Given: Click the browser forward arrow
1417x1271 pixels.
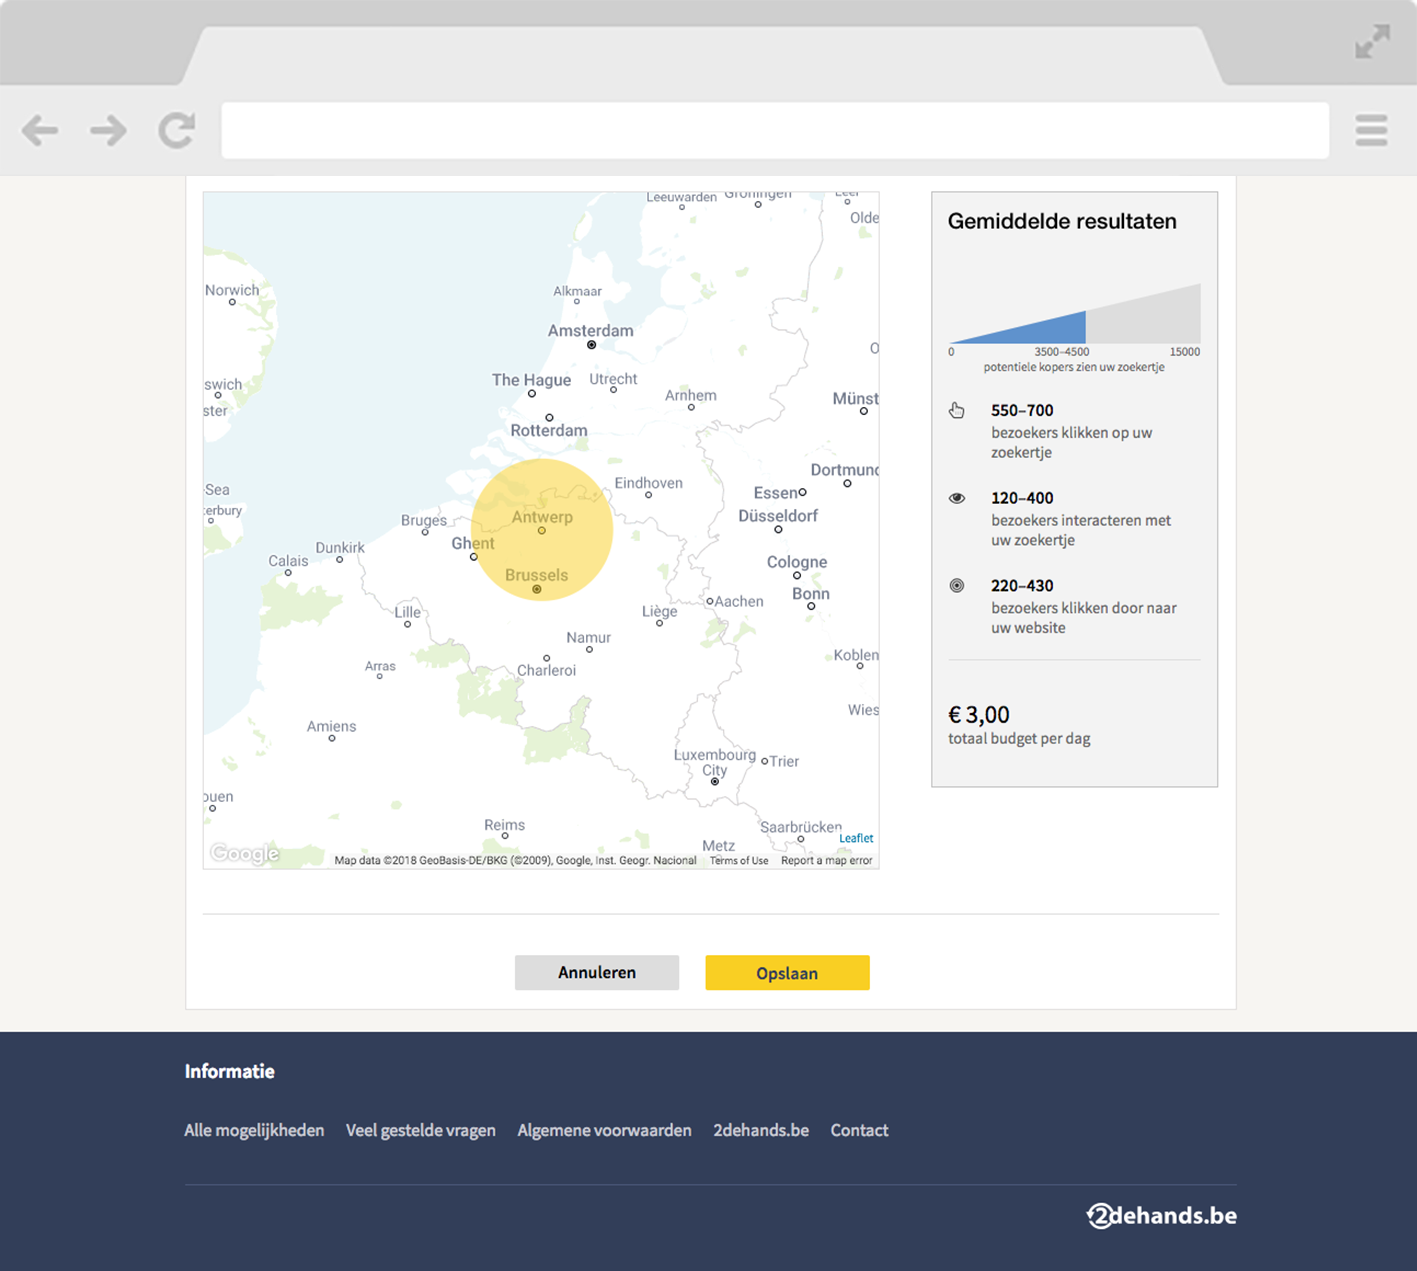Looking at the screenshot, I should [x=108, y=130].
